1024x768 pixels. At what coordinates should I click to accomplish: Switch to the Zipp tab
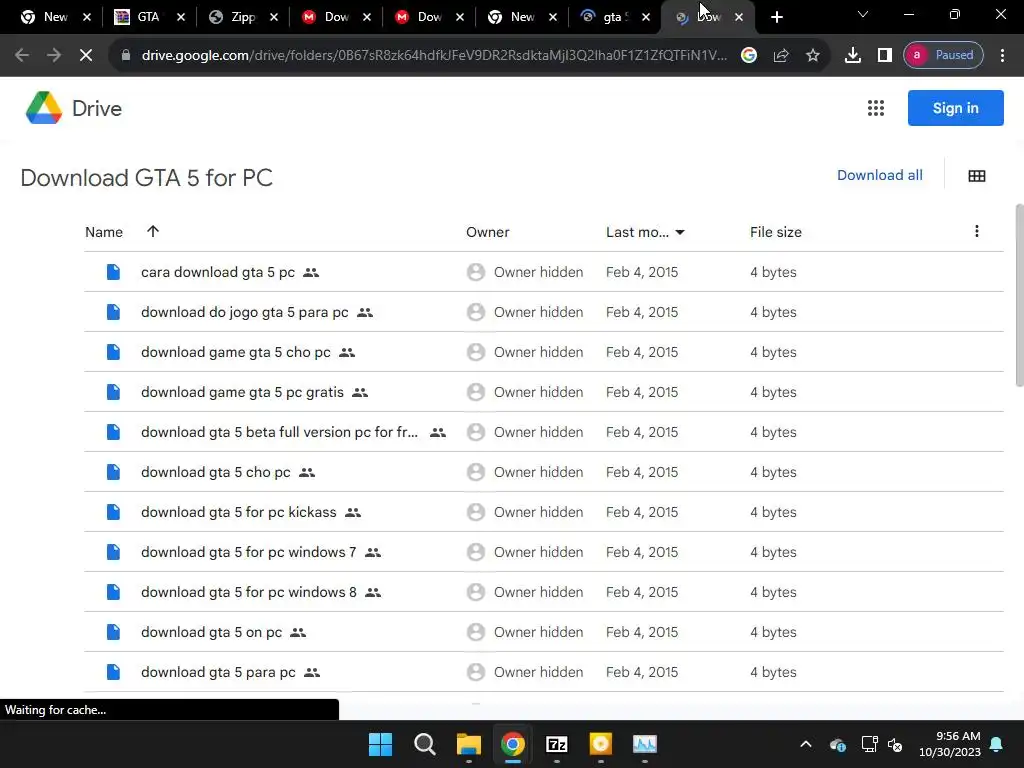244,17
